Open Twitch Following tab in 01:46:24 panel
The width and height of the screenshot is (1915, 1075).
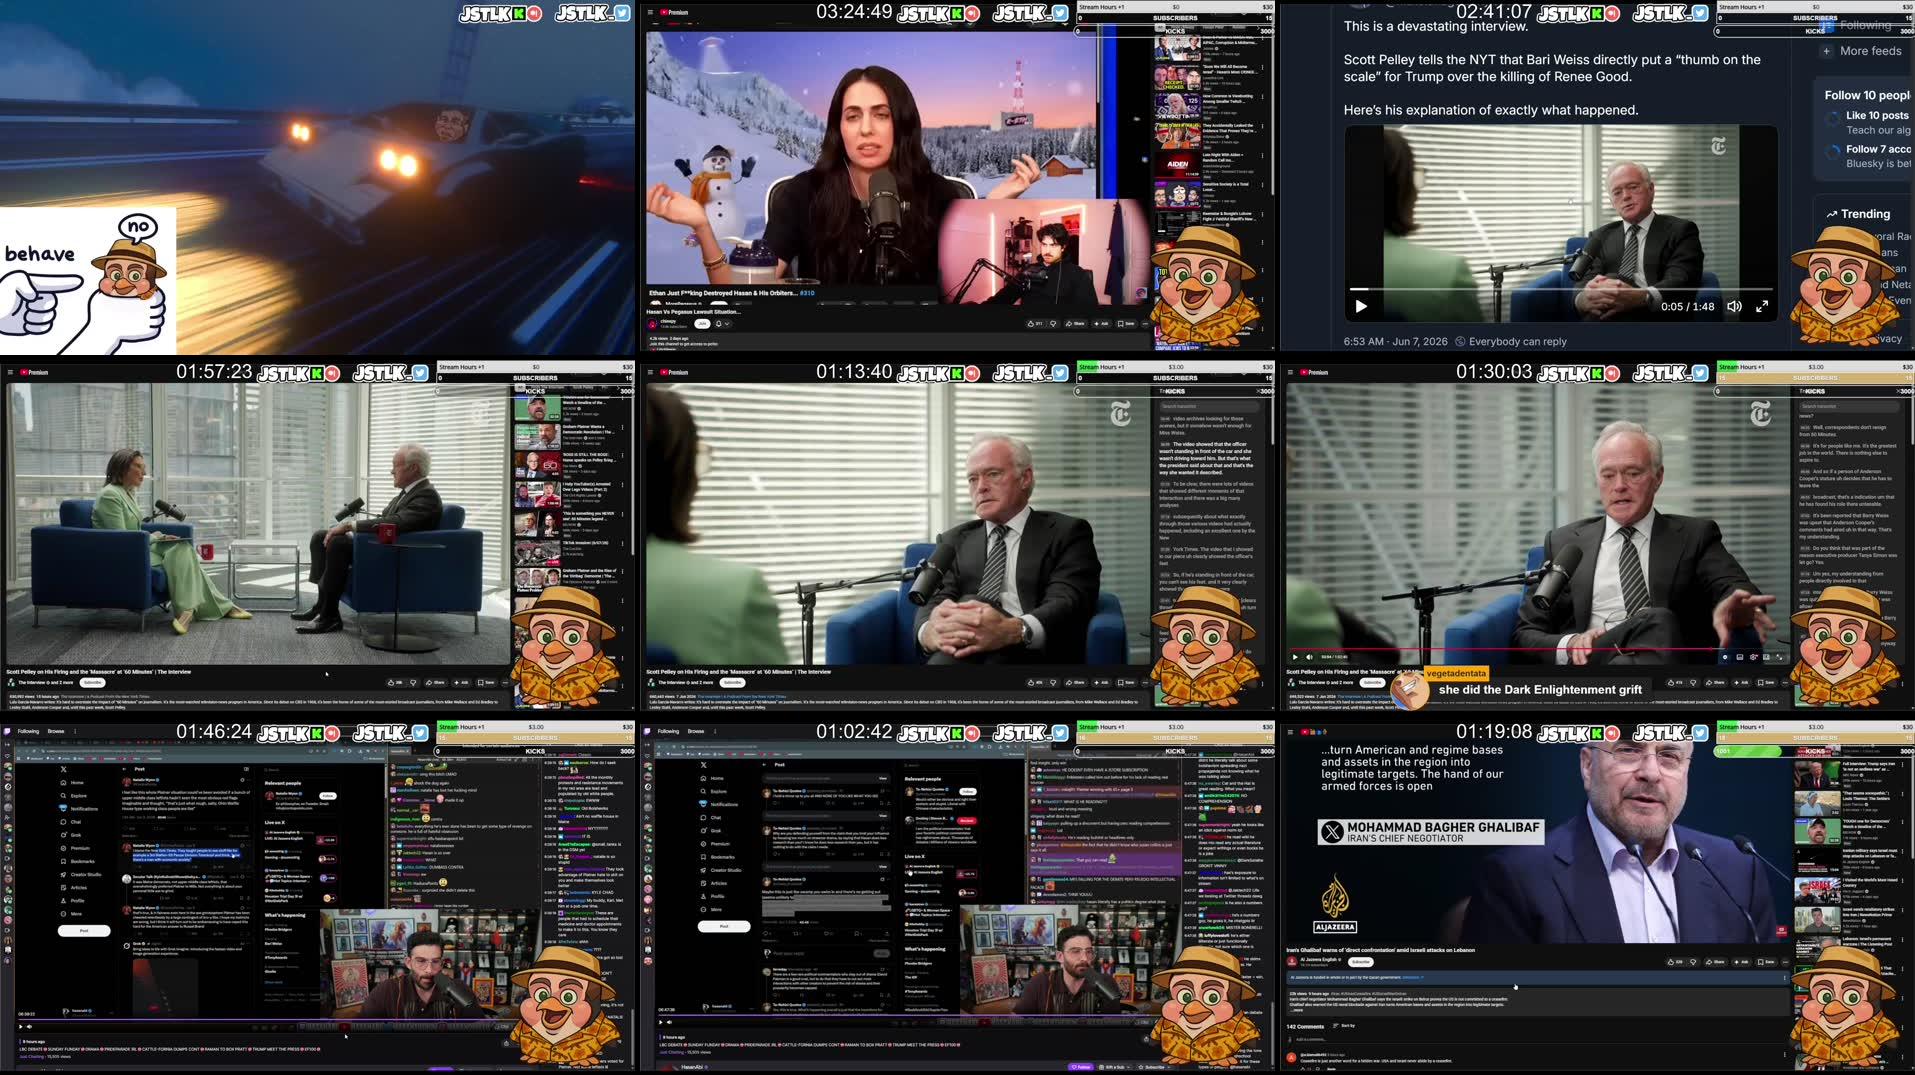[28, 731]
